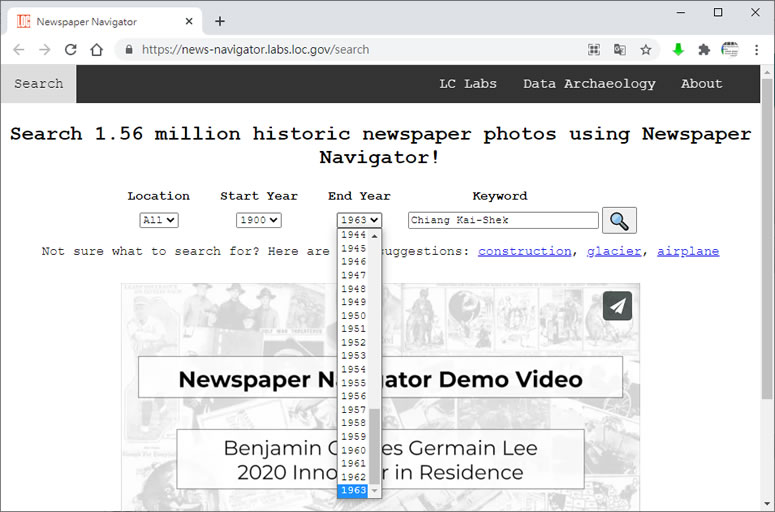Pick 1956 in the year list
This screenshot has height=512, width=775.
[x=353, y=396]
